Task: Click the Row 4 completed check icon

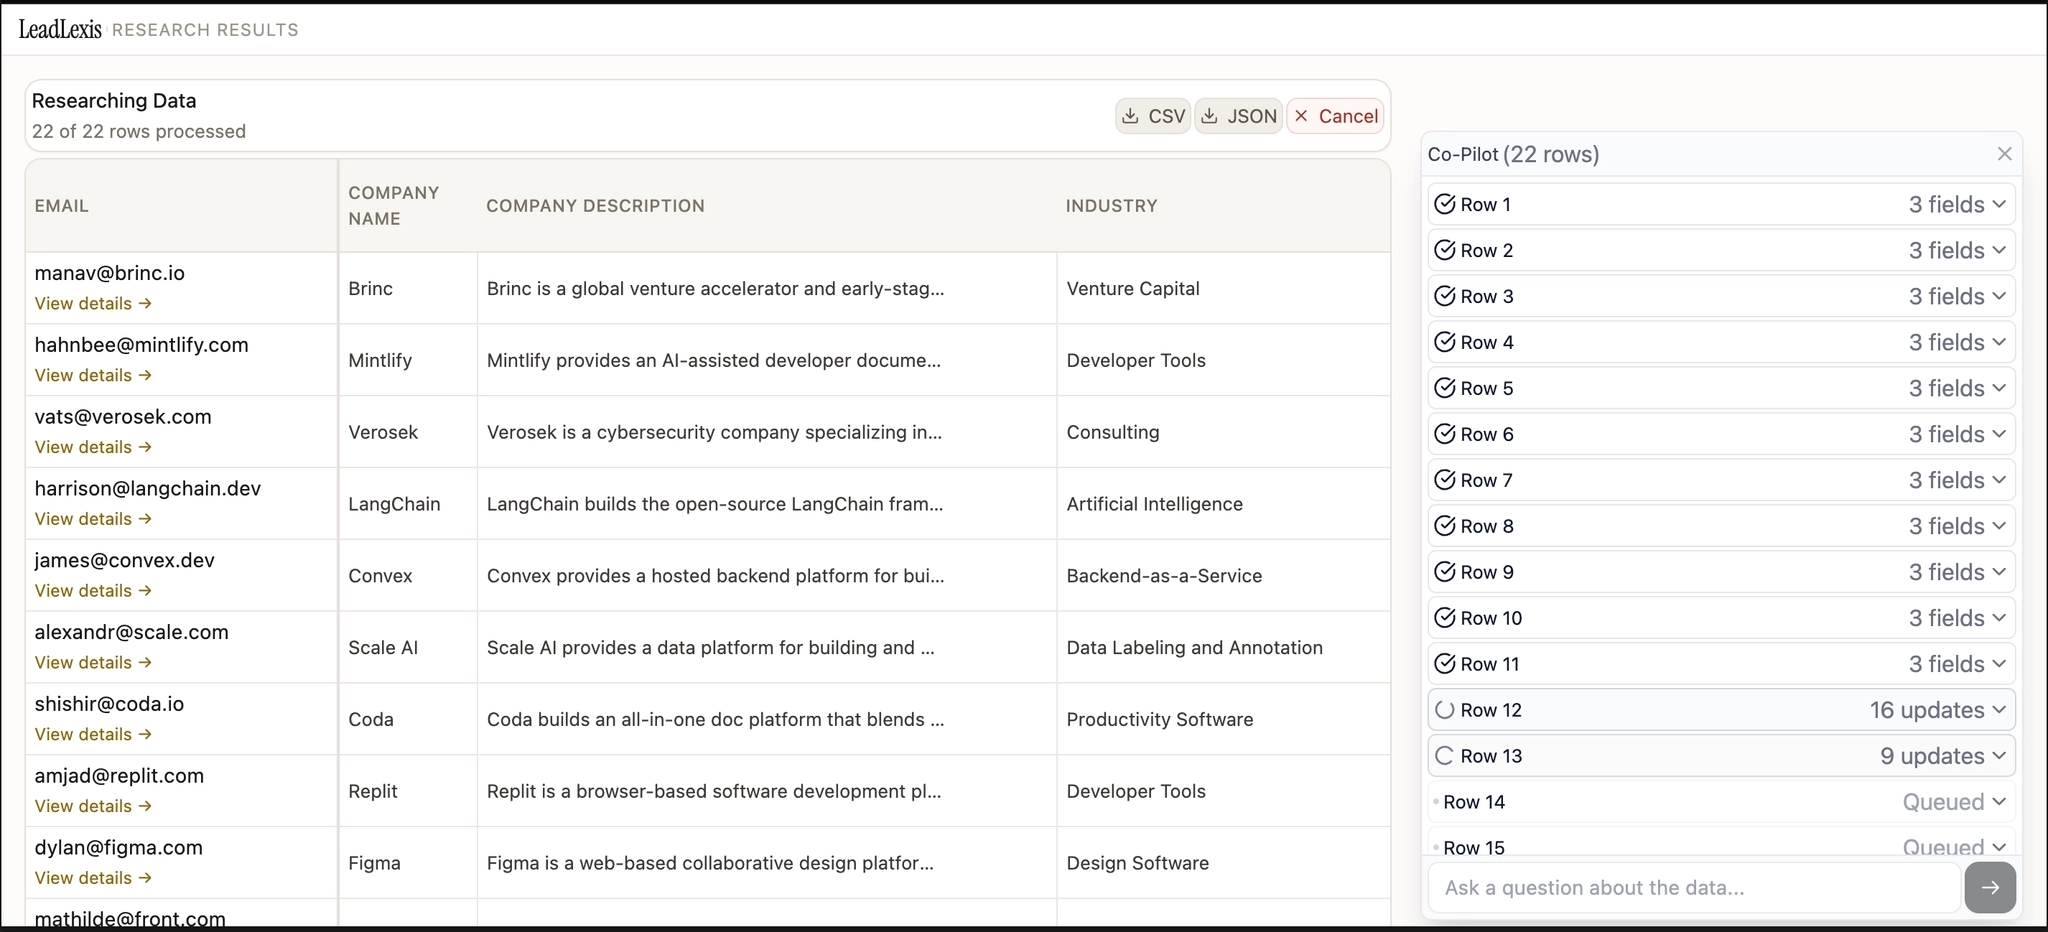Action: [1445, 342]
